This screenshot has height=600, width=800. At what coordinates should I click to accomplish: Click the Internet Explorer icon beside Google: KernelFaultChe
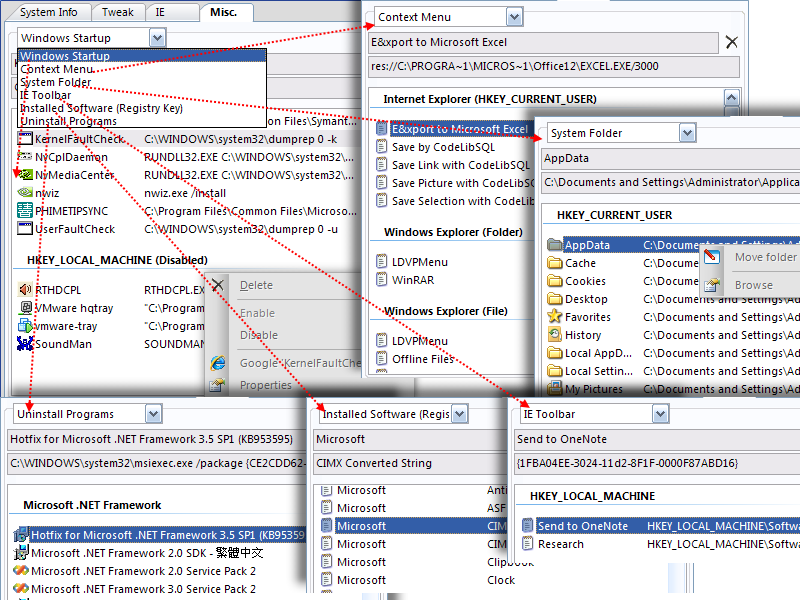218,363
